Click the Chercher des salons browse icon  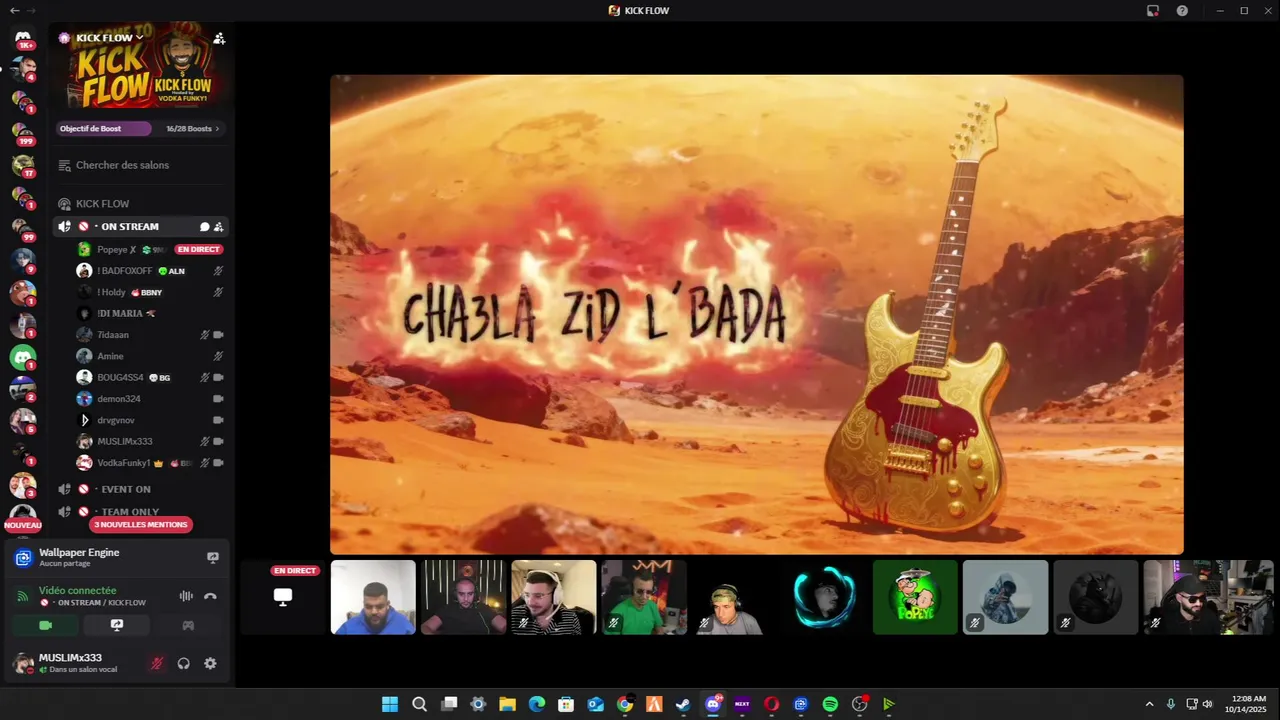[x=64, y=165]
